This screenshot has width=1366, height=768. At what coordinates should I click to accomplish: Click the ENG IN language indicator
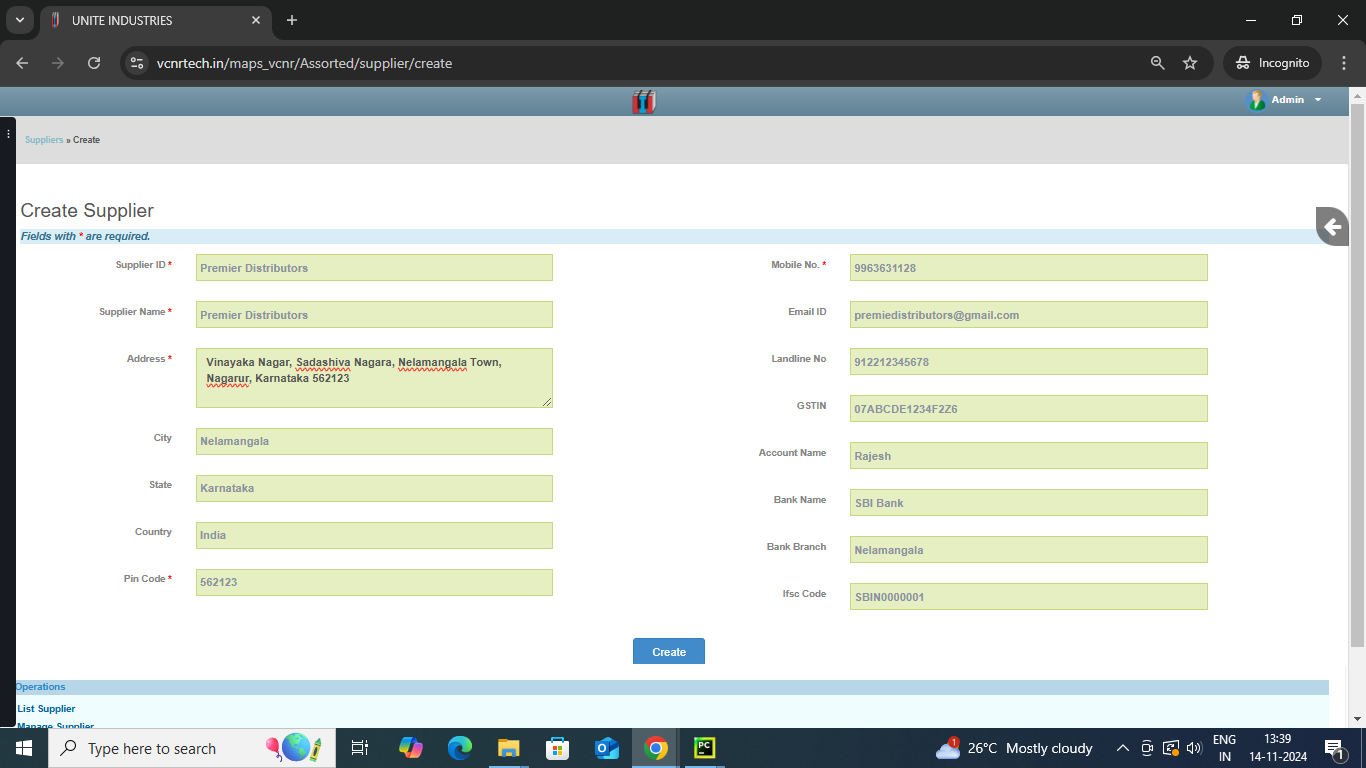click(x=1224, y=748)
